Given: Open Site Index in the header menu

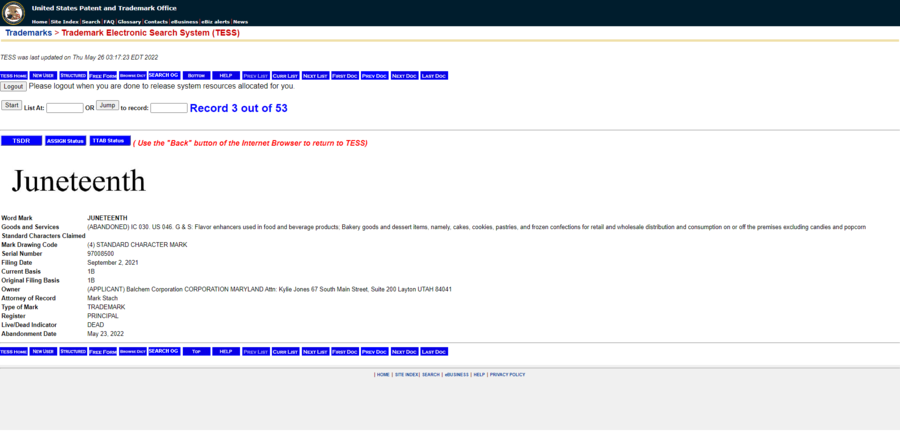Looking at the screenshot, I should pos(65,22).
